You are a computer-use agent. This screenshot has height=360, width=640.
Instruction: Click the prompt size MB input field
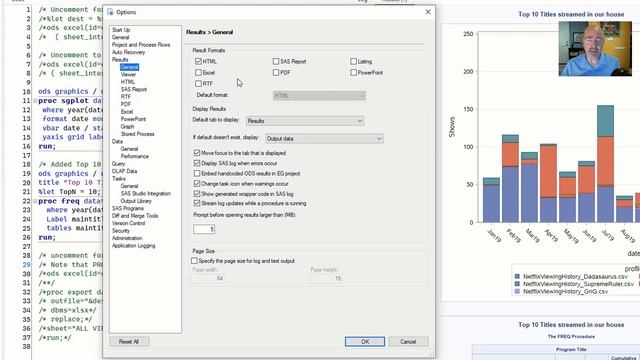pos(204,229)
